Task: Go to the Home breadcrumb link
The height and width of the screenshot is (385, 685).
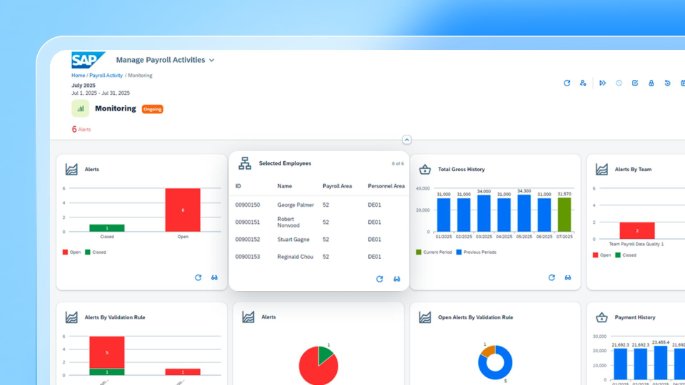Action: (x=78, y=75)
